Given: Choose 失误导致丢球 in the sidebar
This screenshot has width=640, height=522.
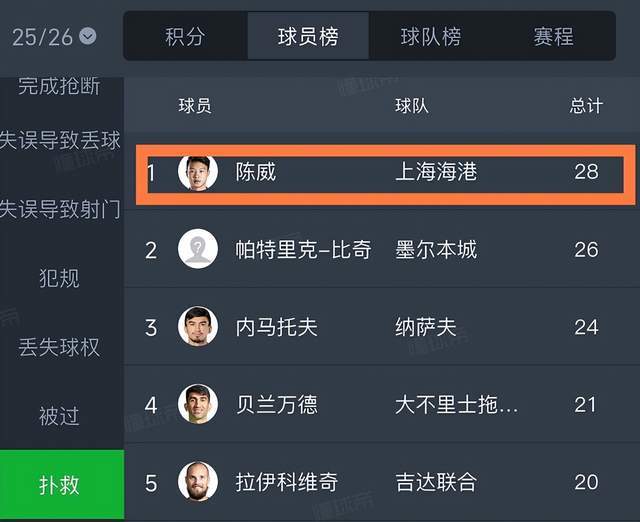Looking at the screenshot, I should (x=60, y=140).
